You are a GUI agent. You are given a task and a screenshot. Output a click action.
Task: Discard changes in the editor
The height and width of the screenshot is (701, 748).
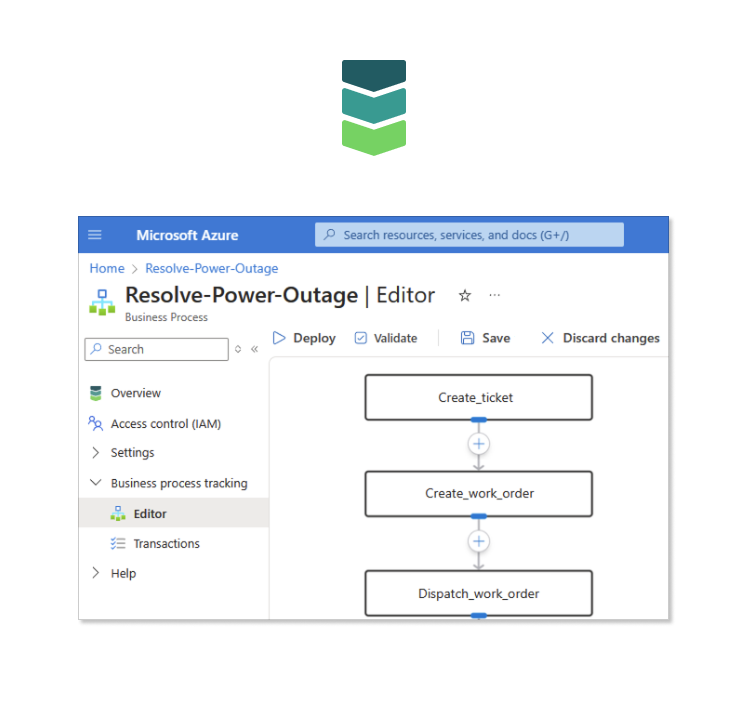click(x=600, y=338)
